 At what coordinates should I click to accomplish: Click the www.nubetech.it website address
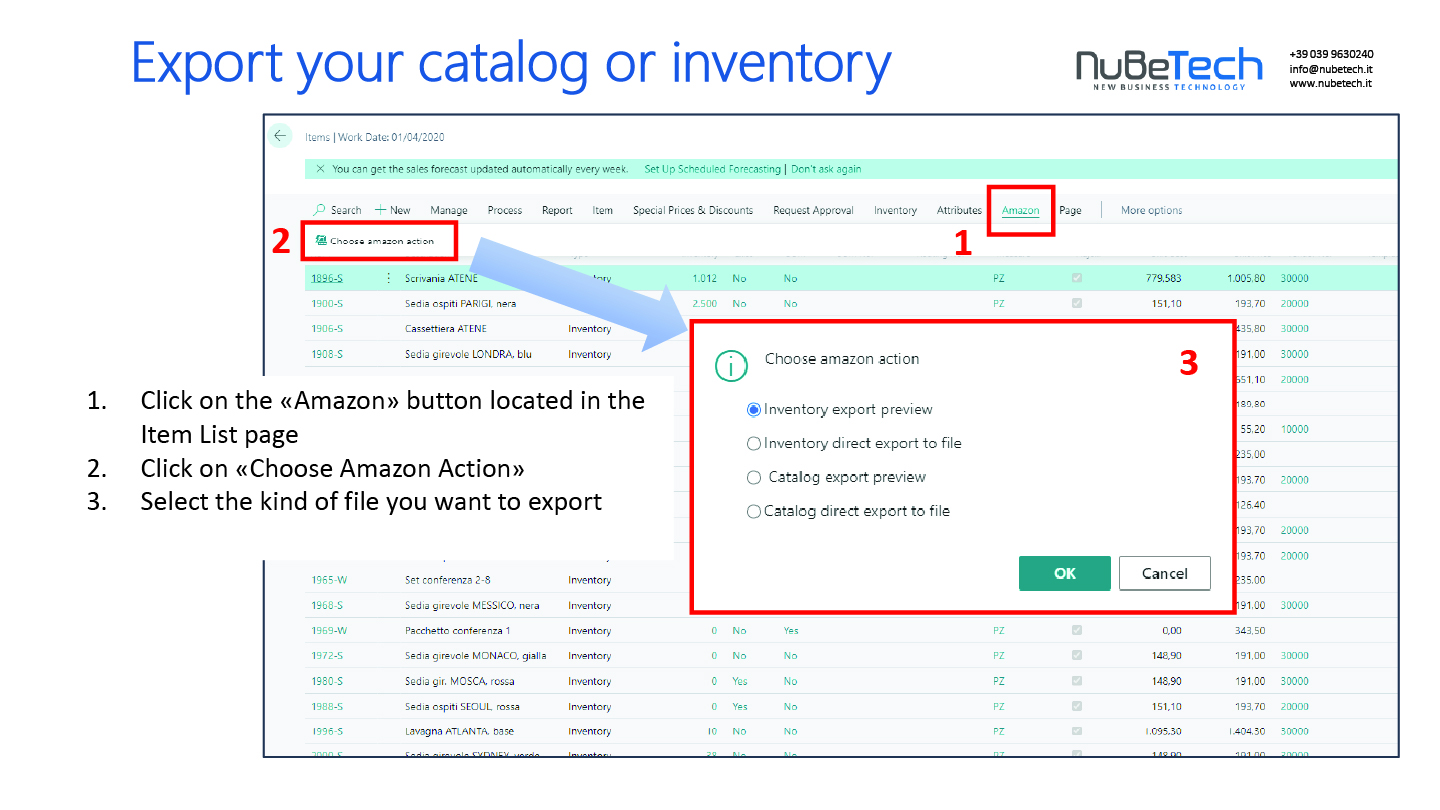pos(1330,83)
